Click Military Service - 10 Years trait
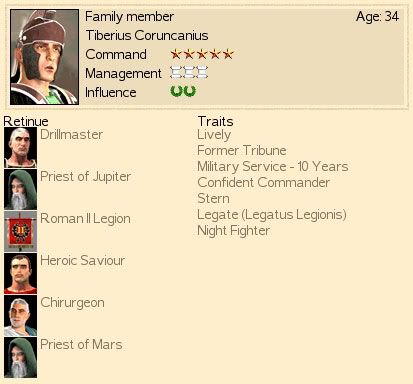 (273, 166)
